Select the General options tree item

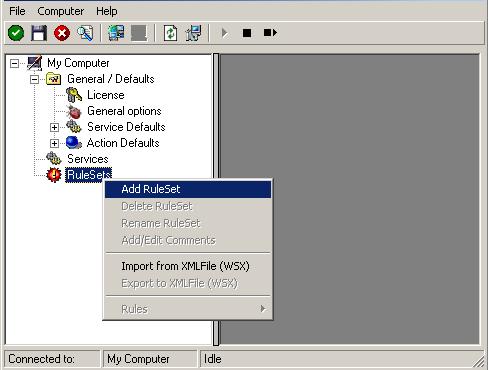click(124, 111)
